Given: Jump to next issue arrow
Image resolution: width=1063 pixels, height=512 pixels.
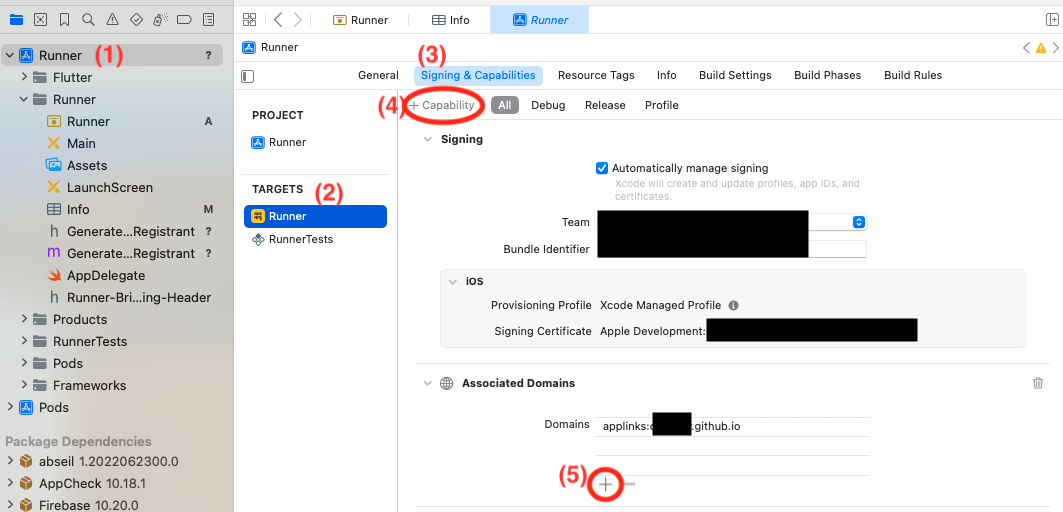Looking at the screenshot, I should click(1056, 47).
